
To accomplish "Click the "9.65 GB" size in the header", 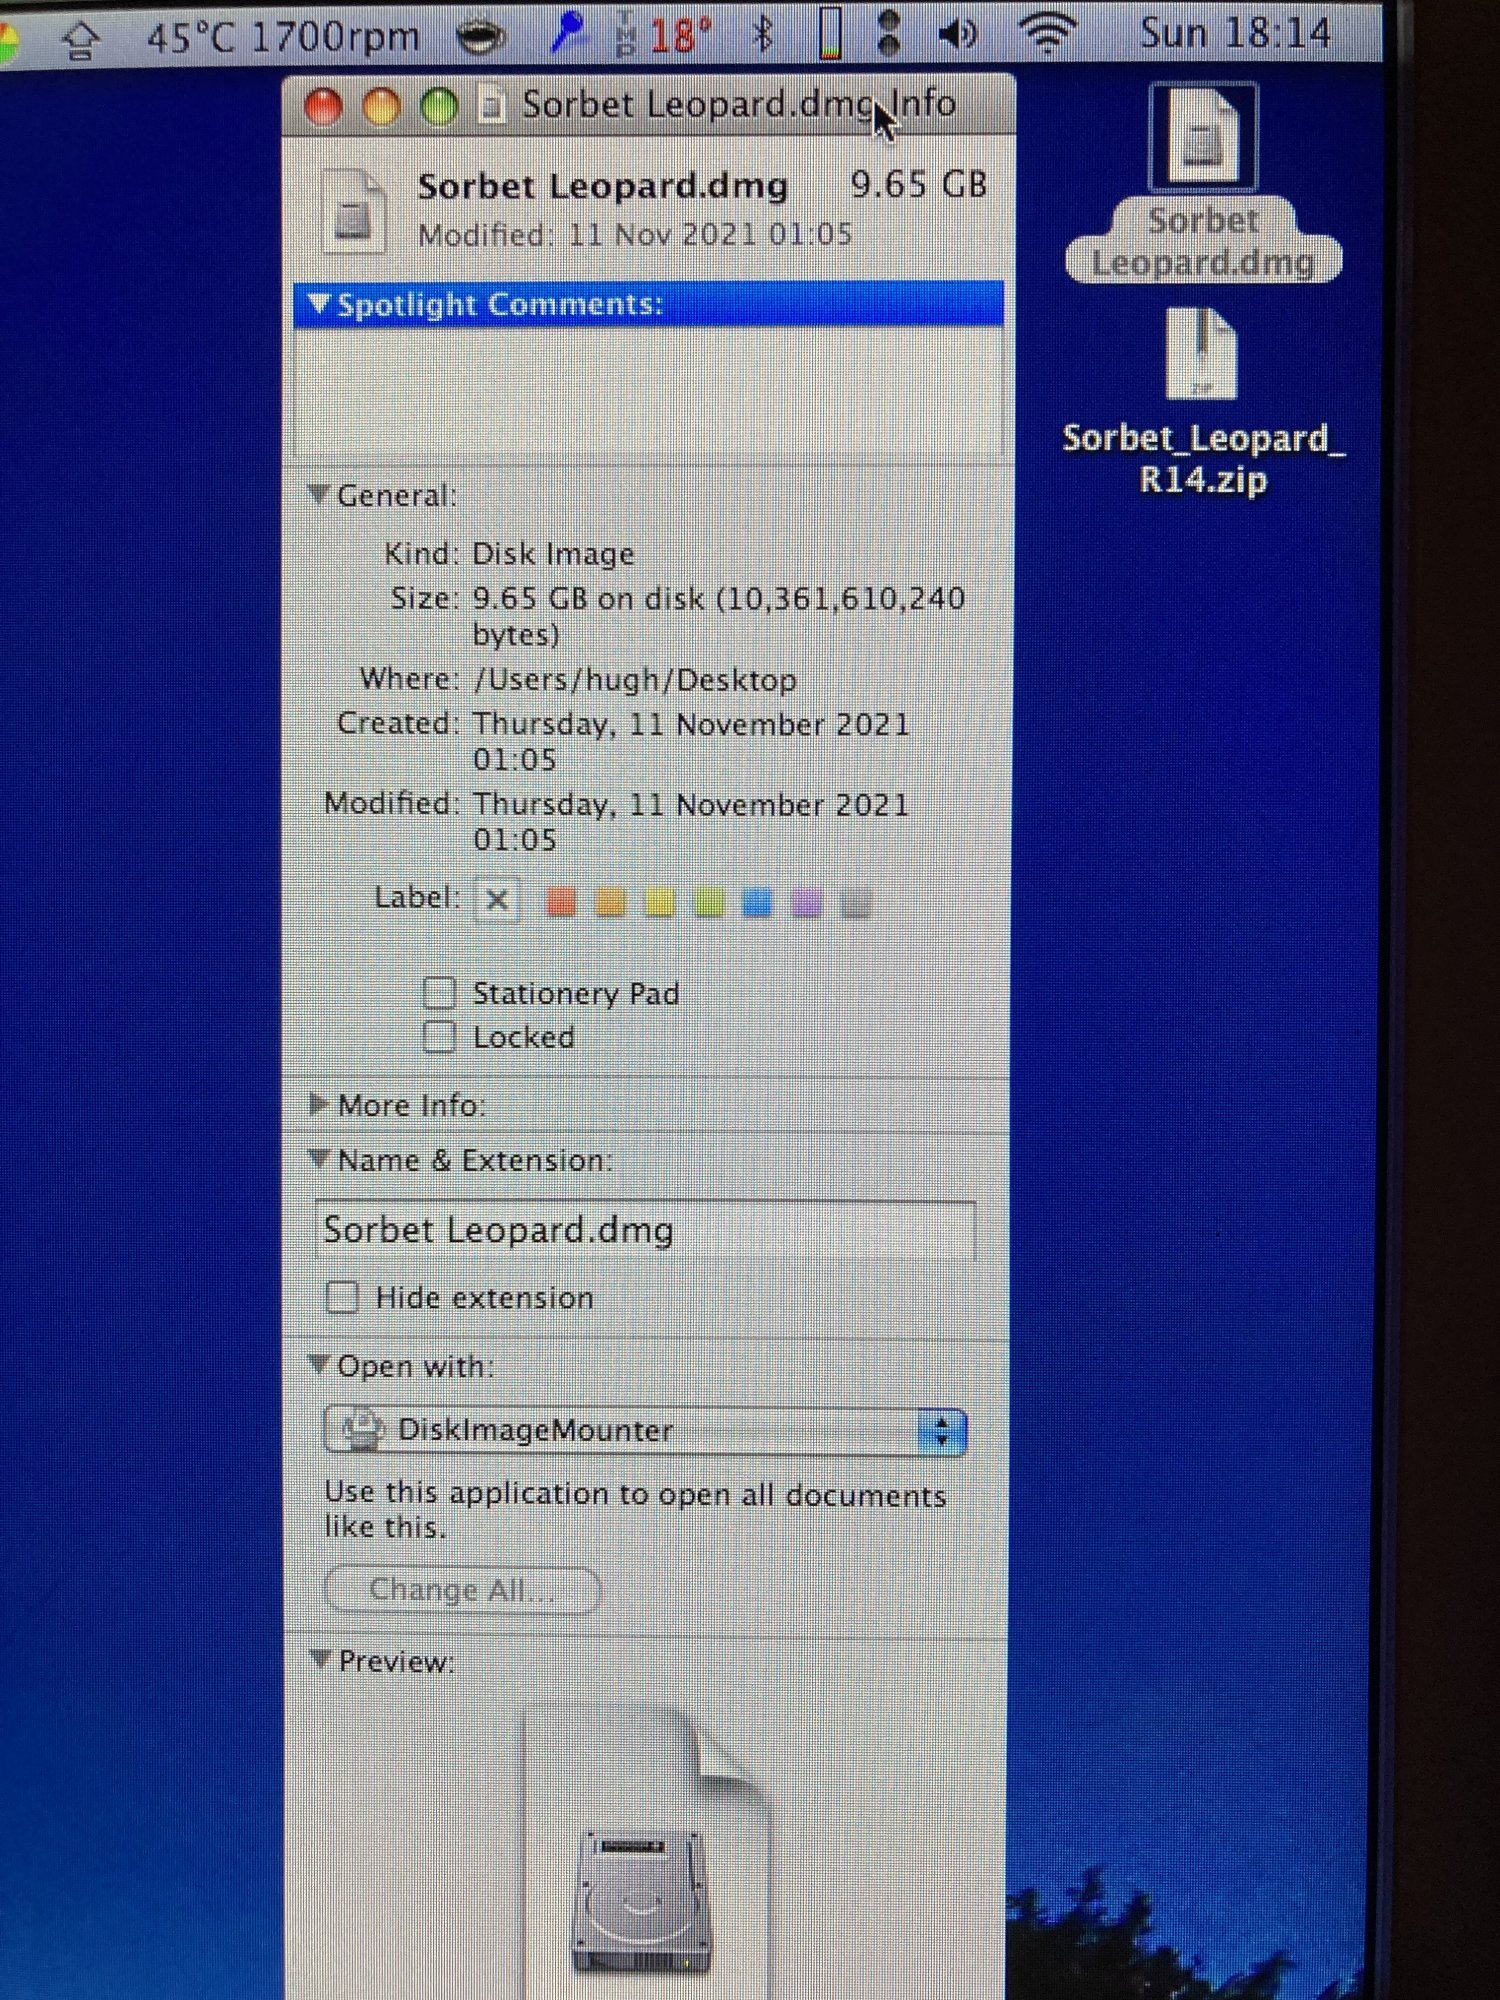I will point(918,185).
